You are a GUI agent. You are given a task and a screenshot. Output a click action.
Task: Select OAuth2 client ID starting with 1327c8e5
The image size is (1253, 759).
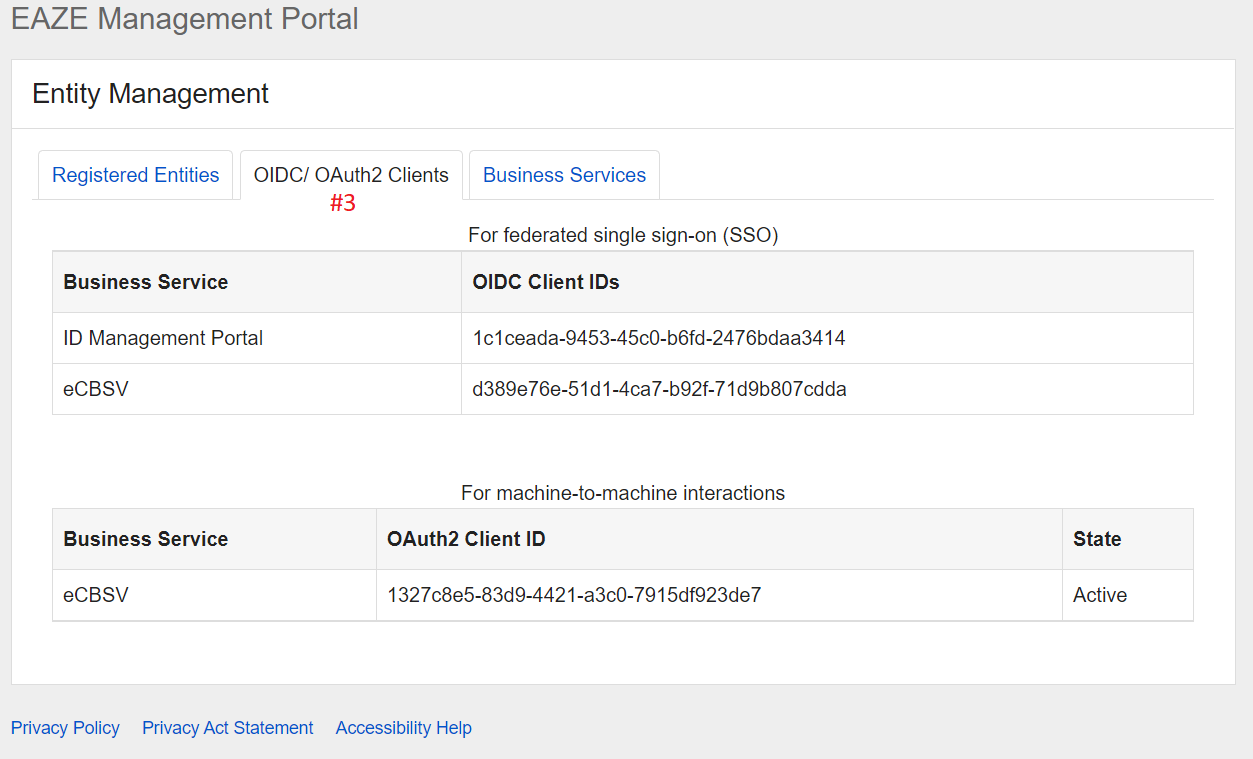574,595
